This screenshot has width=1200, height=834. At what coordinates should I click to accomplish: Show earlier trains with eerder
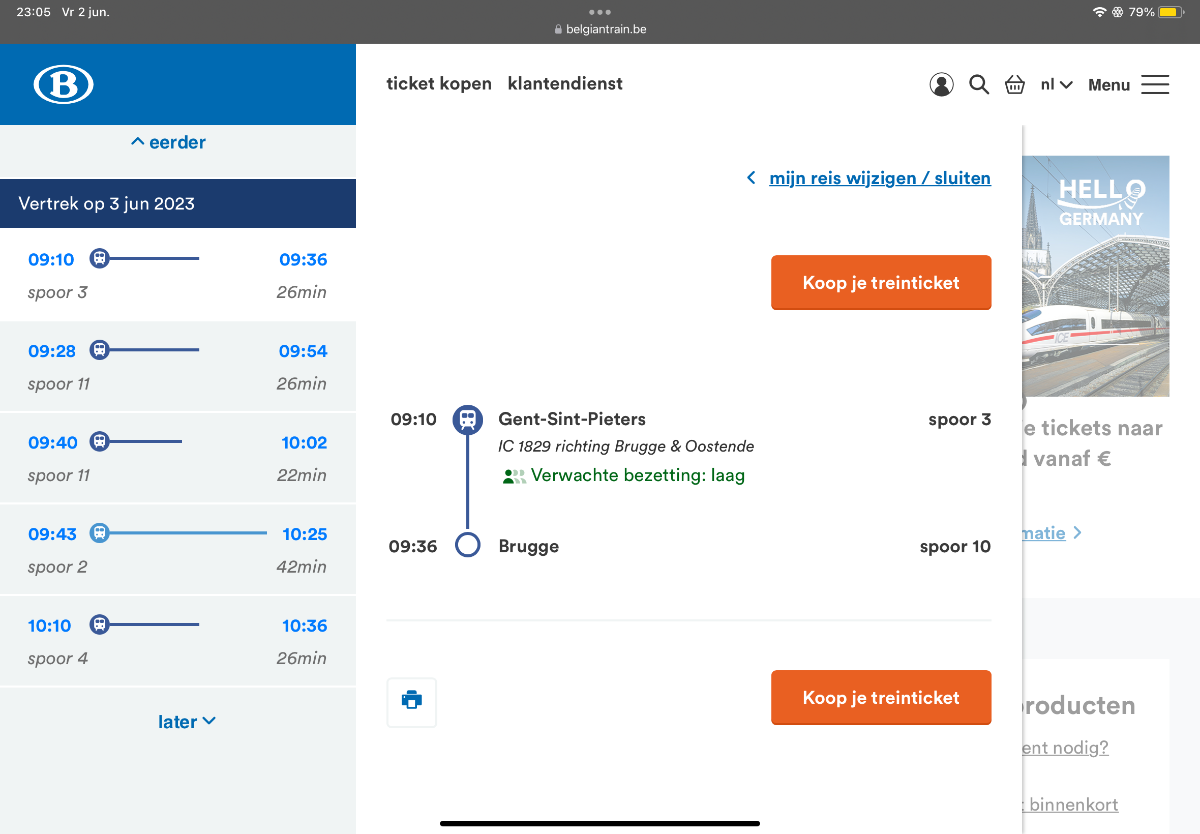[168, 142]
